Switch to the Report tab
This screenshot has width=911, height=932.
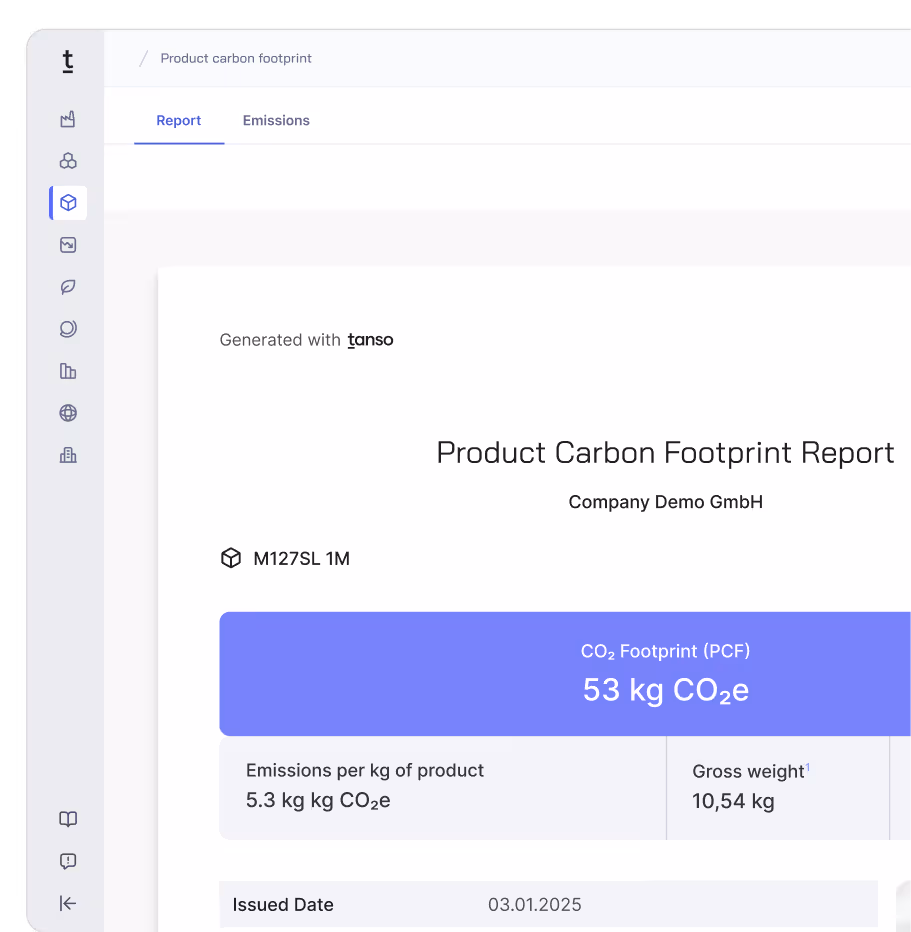(179, 121)
